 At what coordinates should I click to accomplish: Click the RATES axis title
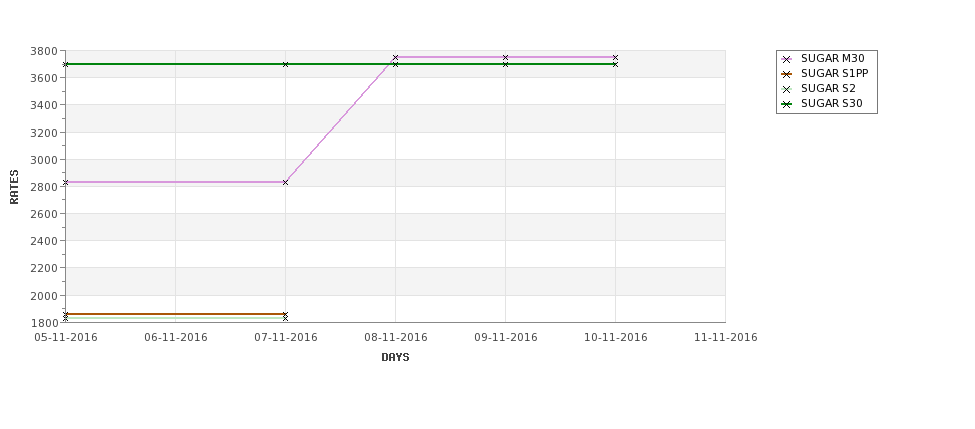(x=14, y=187)
